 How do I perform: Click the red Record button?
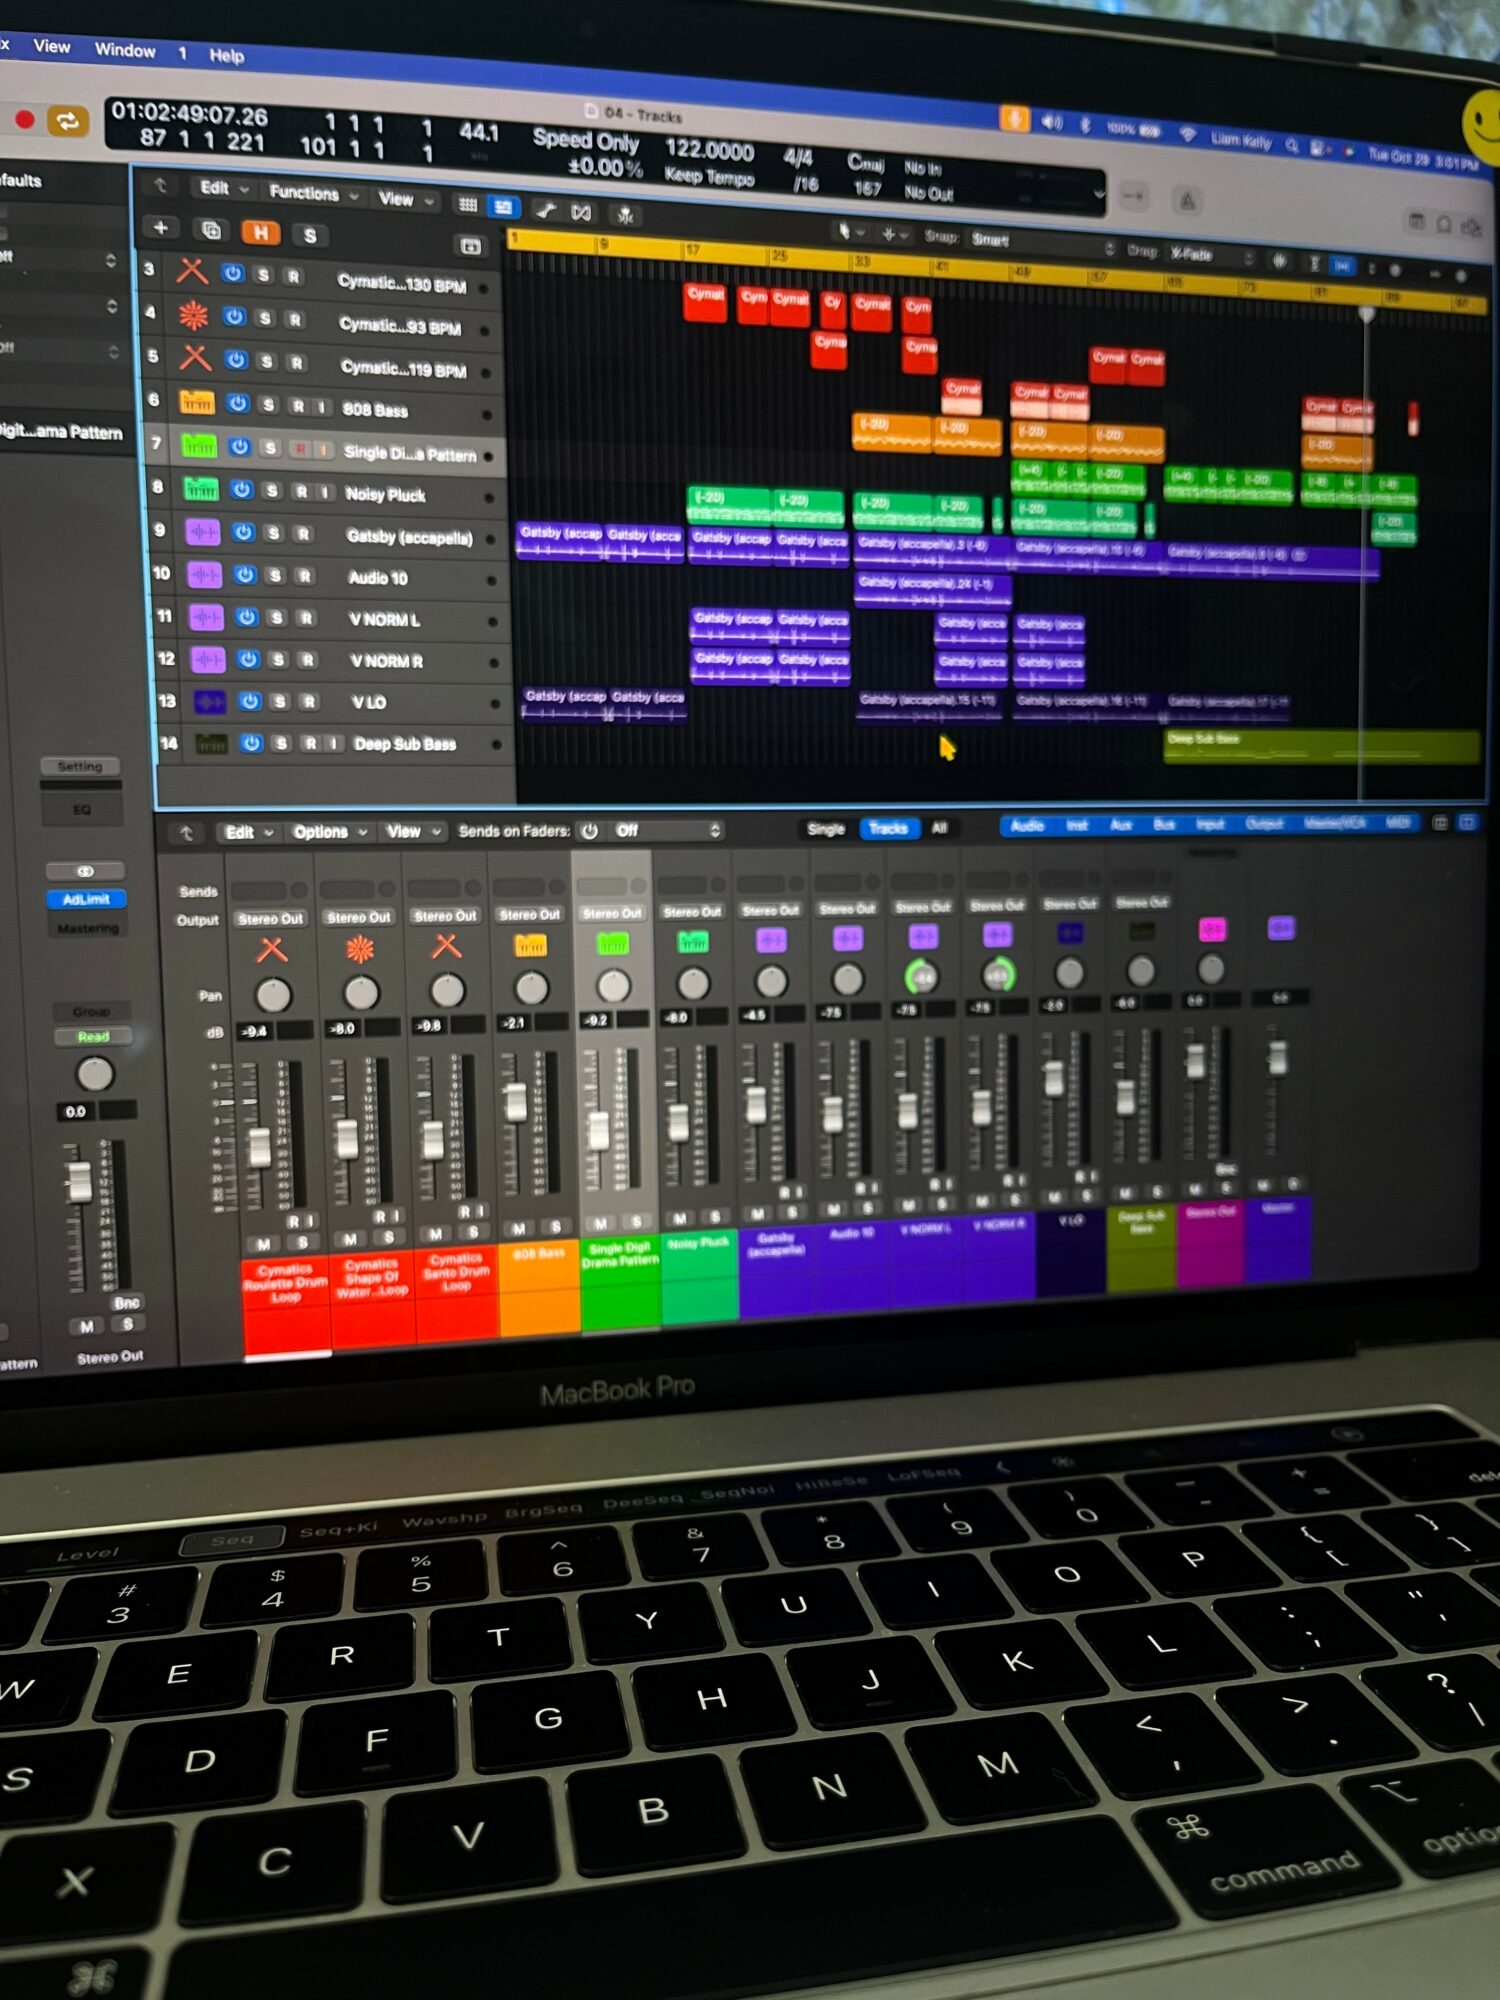pyautogui.click(x=24, y=120)
